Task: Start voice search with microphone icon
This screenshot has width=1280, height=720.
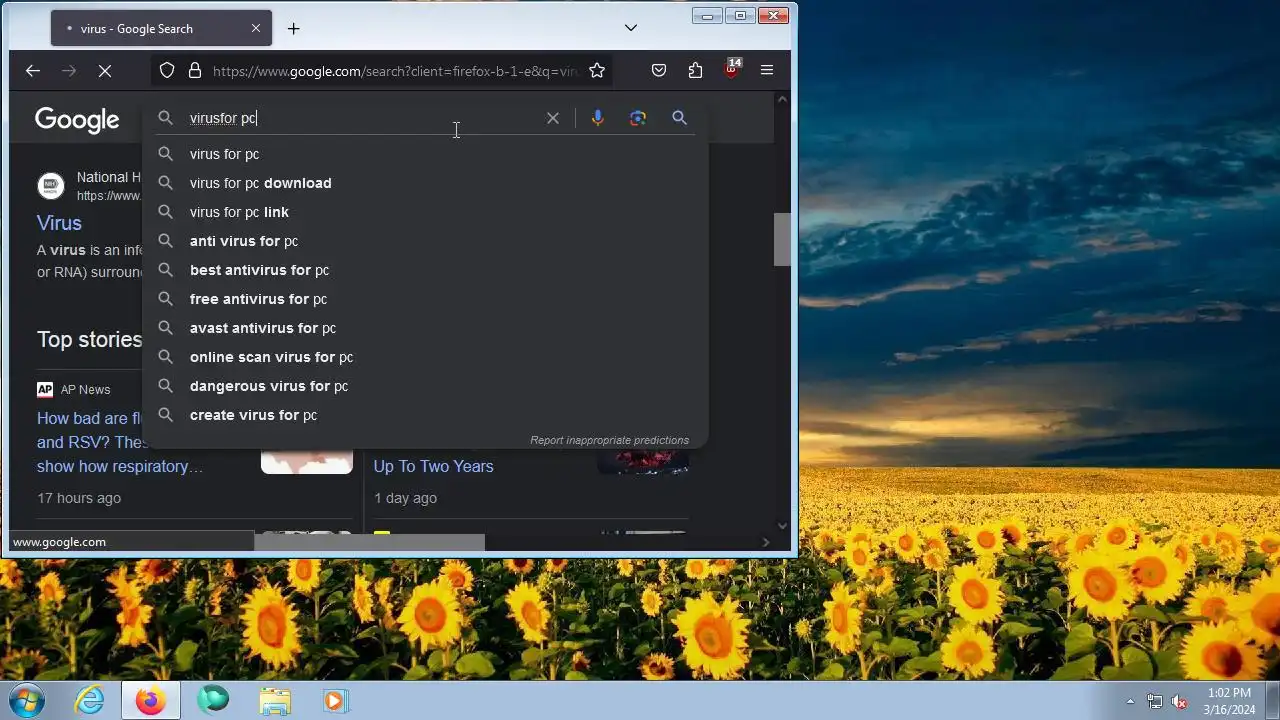Action: pos(597,118)
